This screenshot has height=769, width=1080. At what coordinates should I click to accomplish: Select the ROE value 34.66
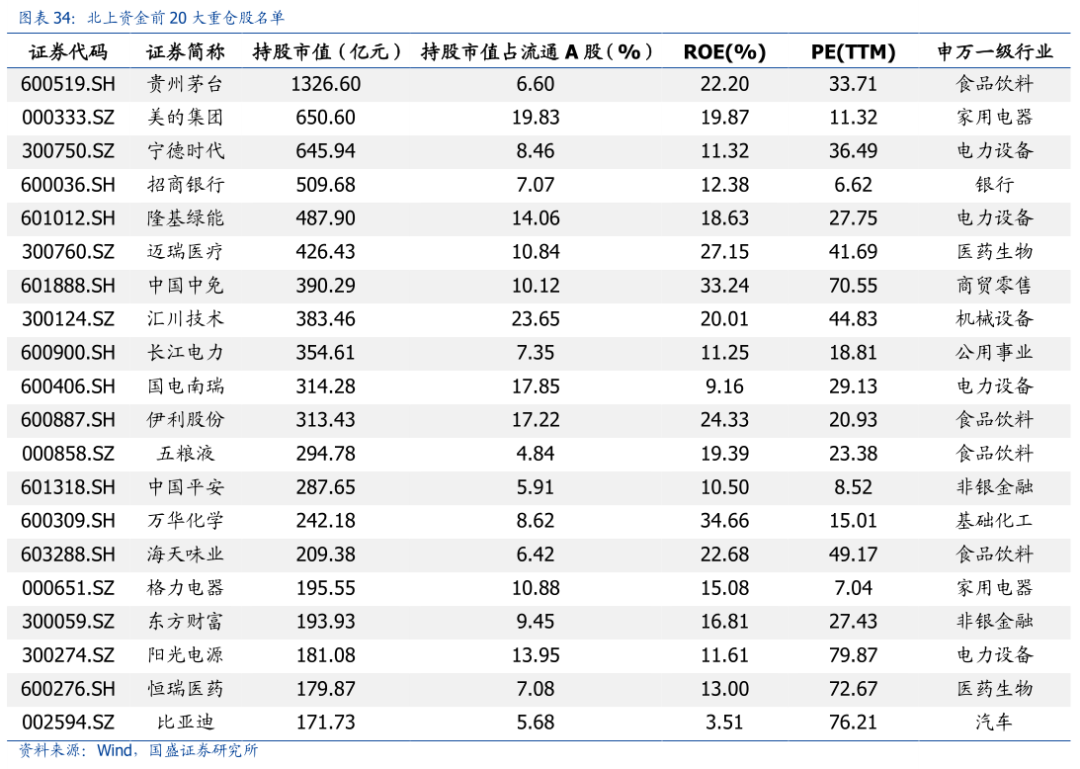[x=725, y=521]
